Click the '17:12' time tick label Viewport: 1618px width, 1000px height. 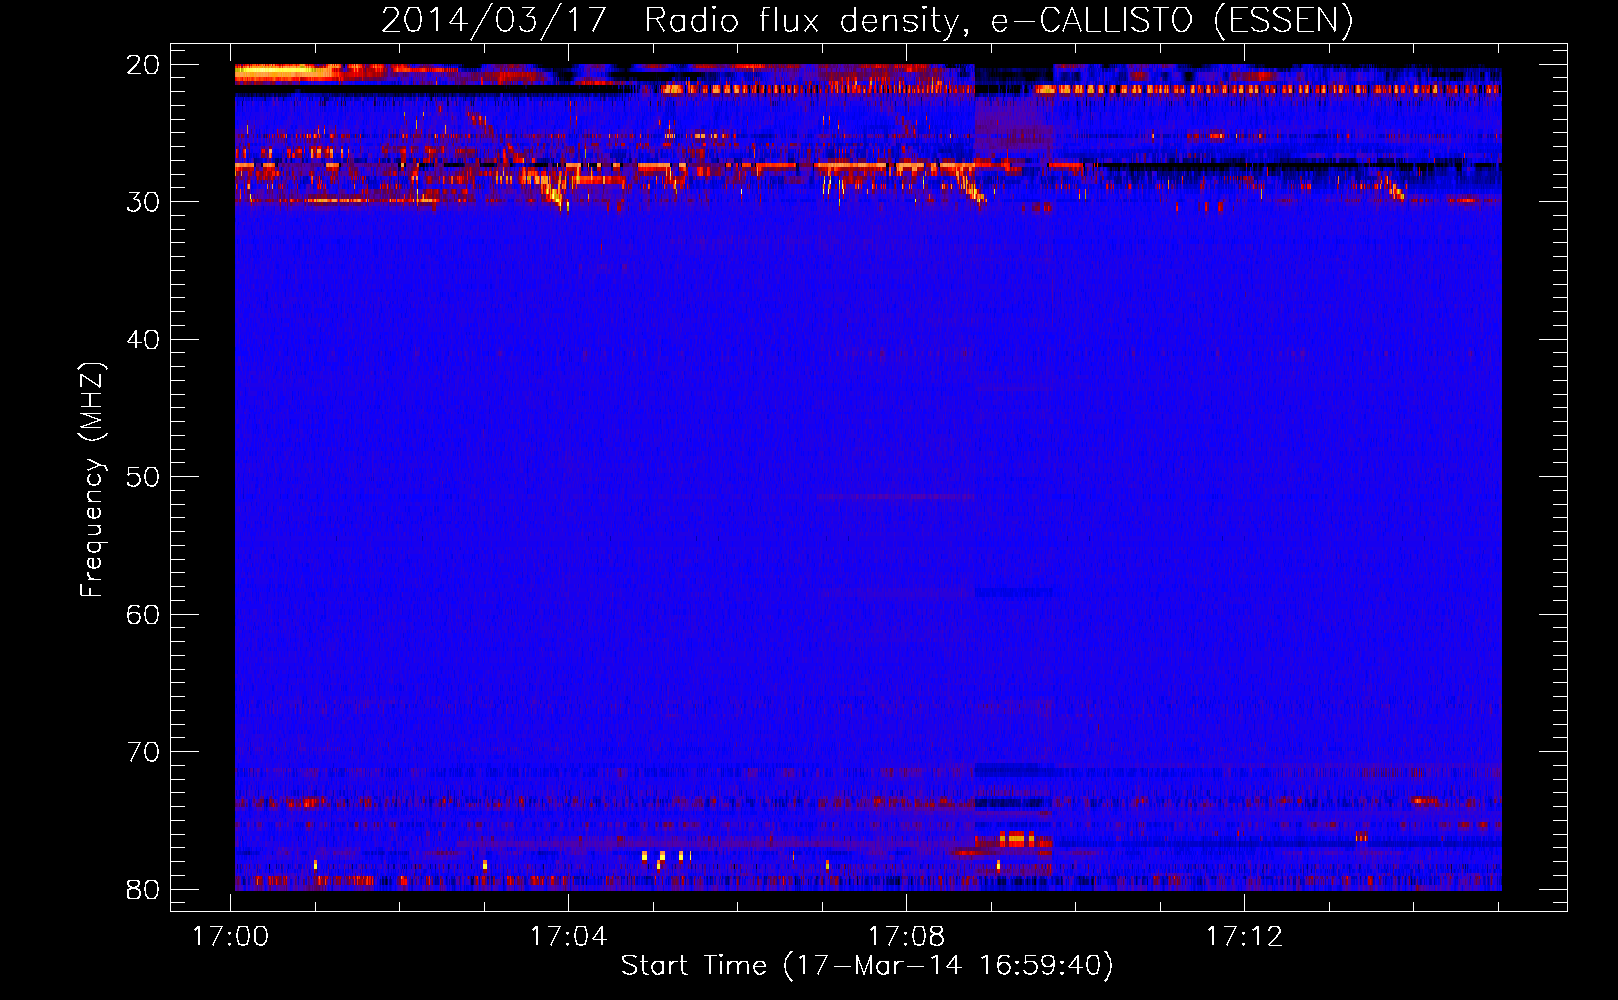tap(1244, 936)
